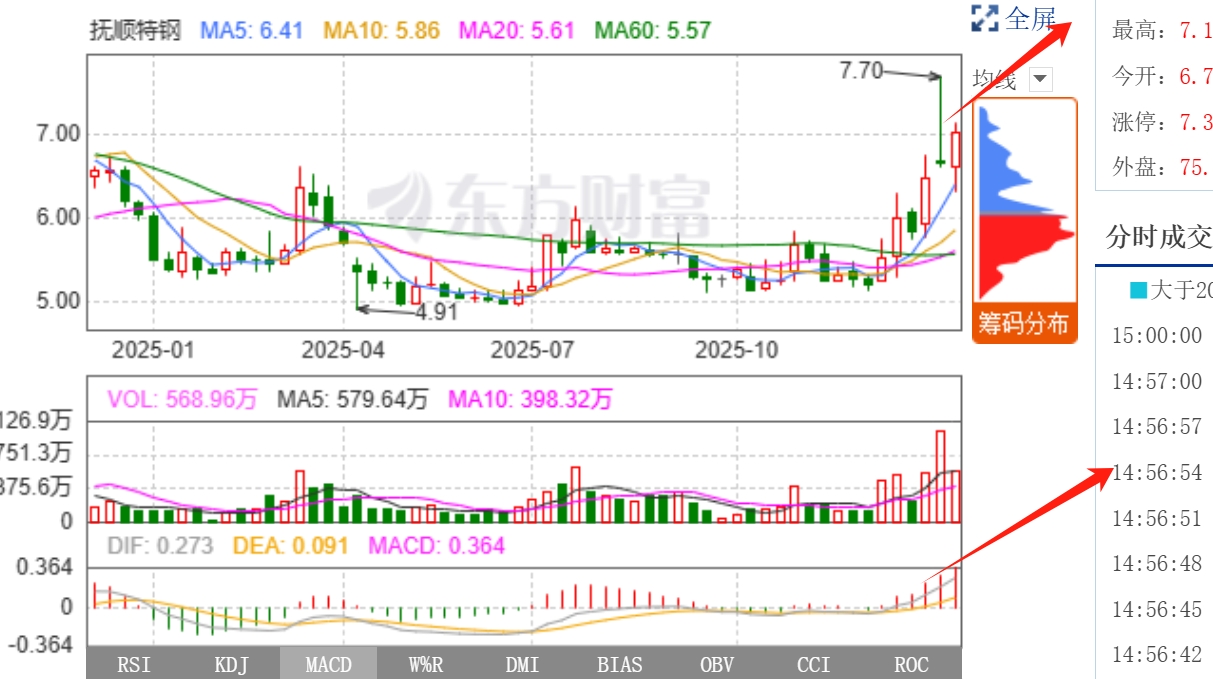This screenshot has width=1213, height=679.
Task: Click the 4.91 low price annotation
Action: [x=437, y=312]
